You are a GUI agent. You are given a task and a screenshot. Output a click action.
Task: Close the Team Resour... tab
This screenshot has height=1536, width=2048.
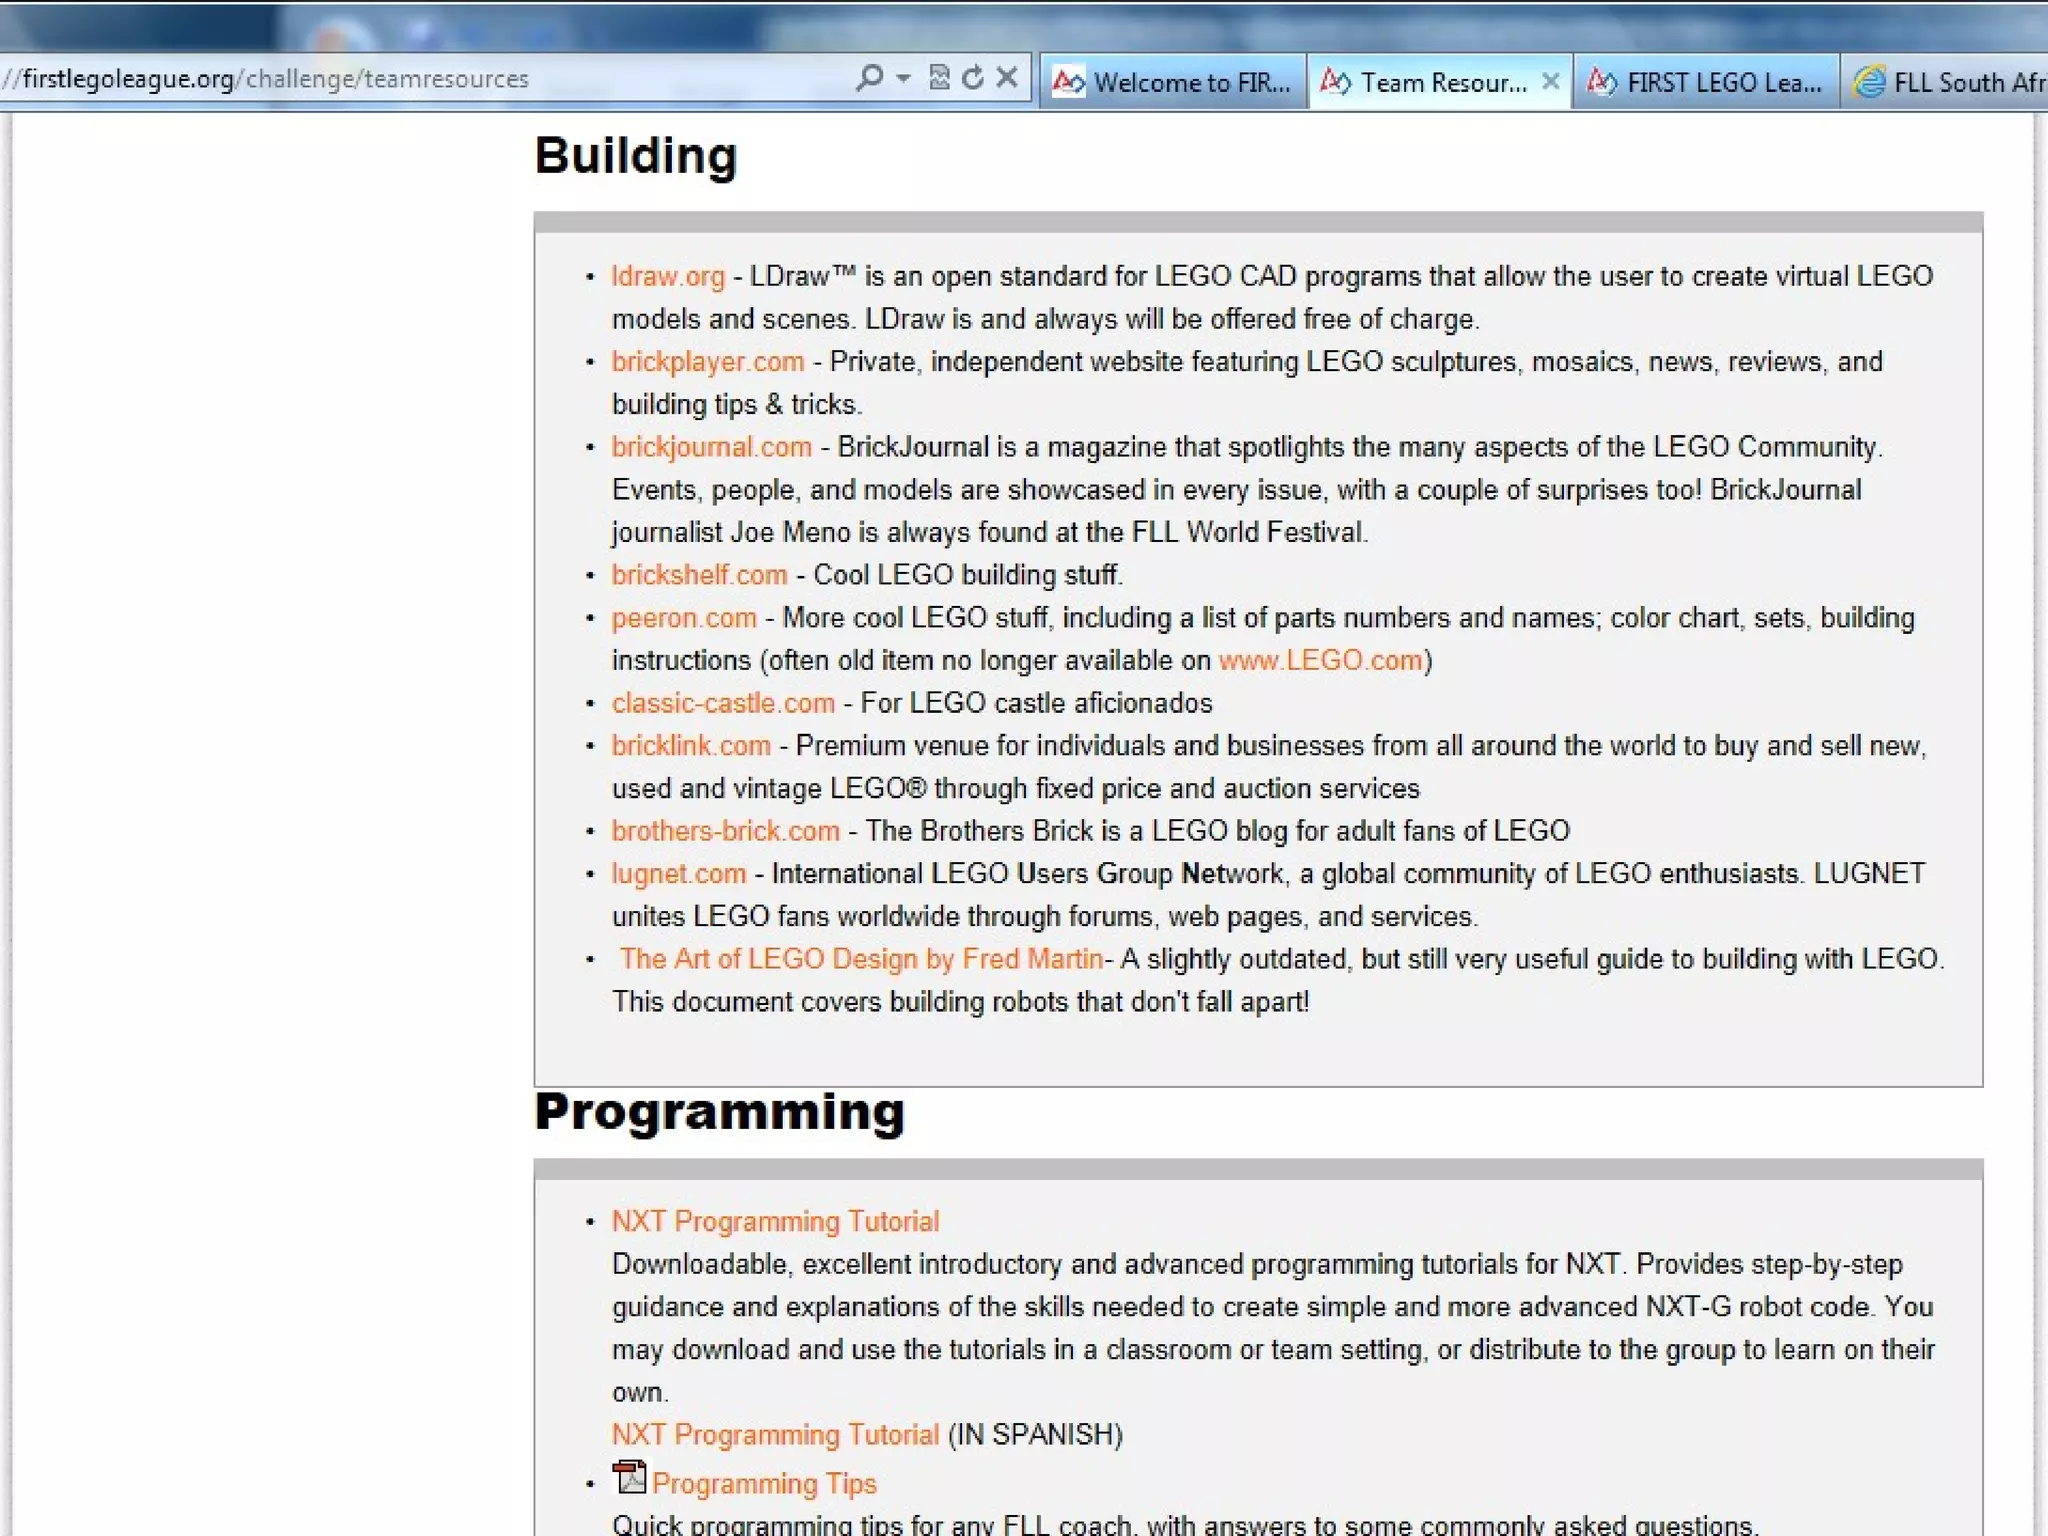[x=1550, y=81]
